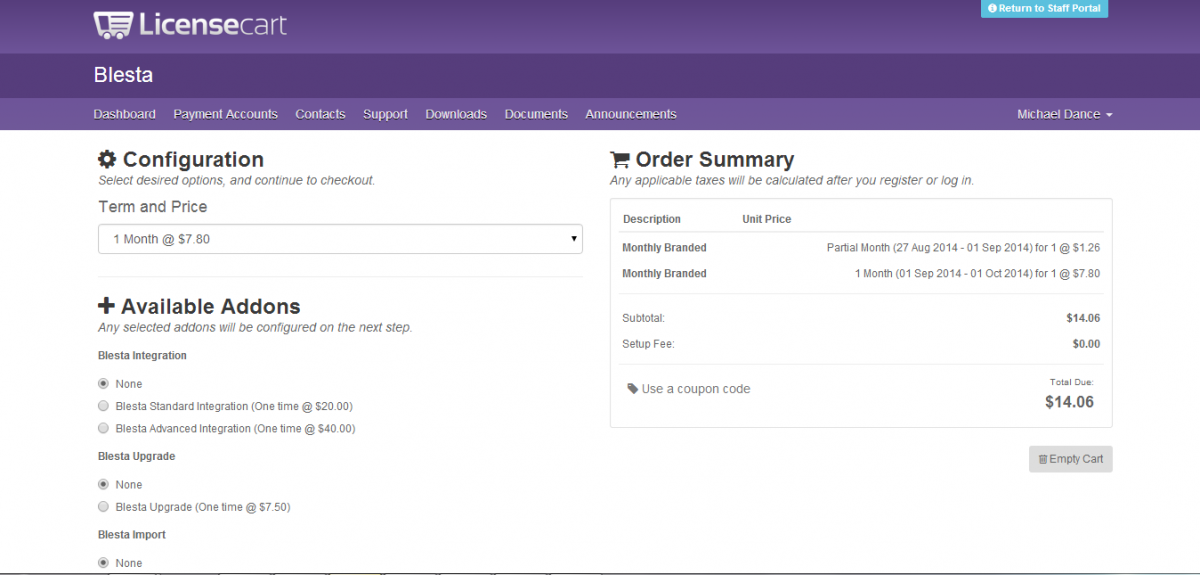Viewport: 1200px width, 575px height.
Task: Select Blesta Upgrade one time $7.50 option
Action: [103, 507]
